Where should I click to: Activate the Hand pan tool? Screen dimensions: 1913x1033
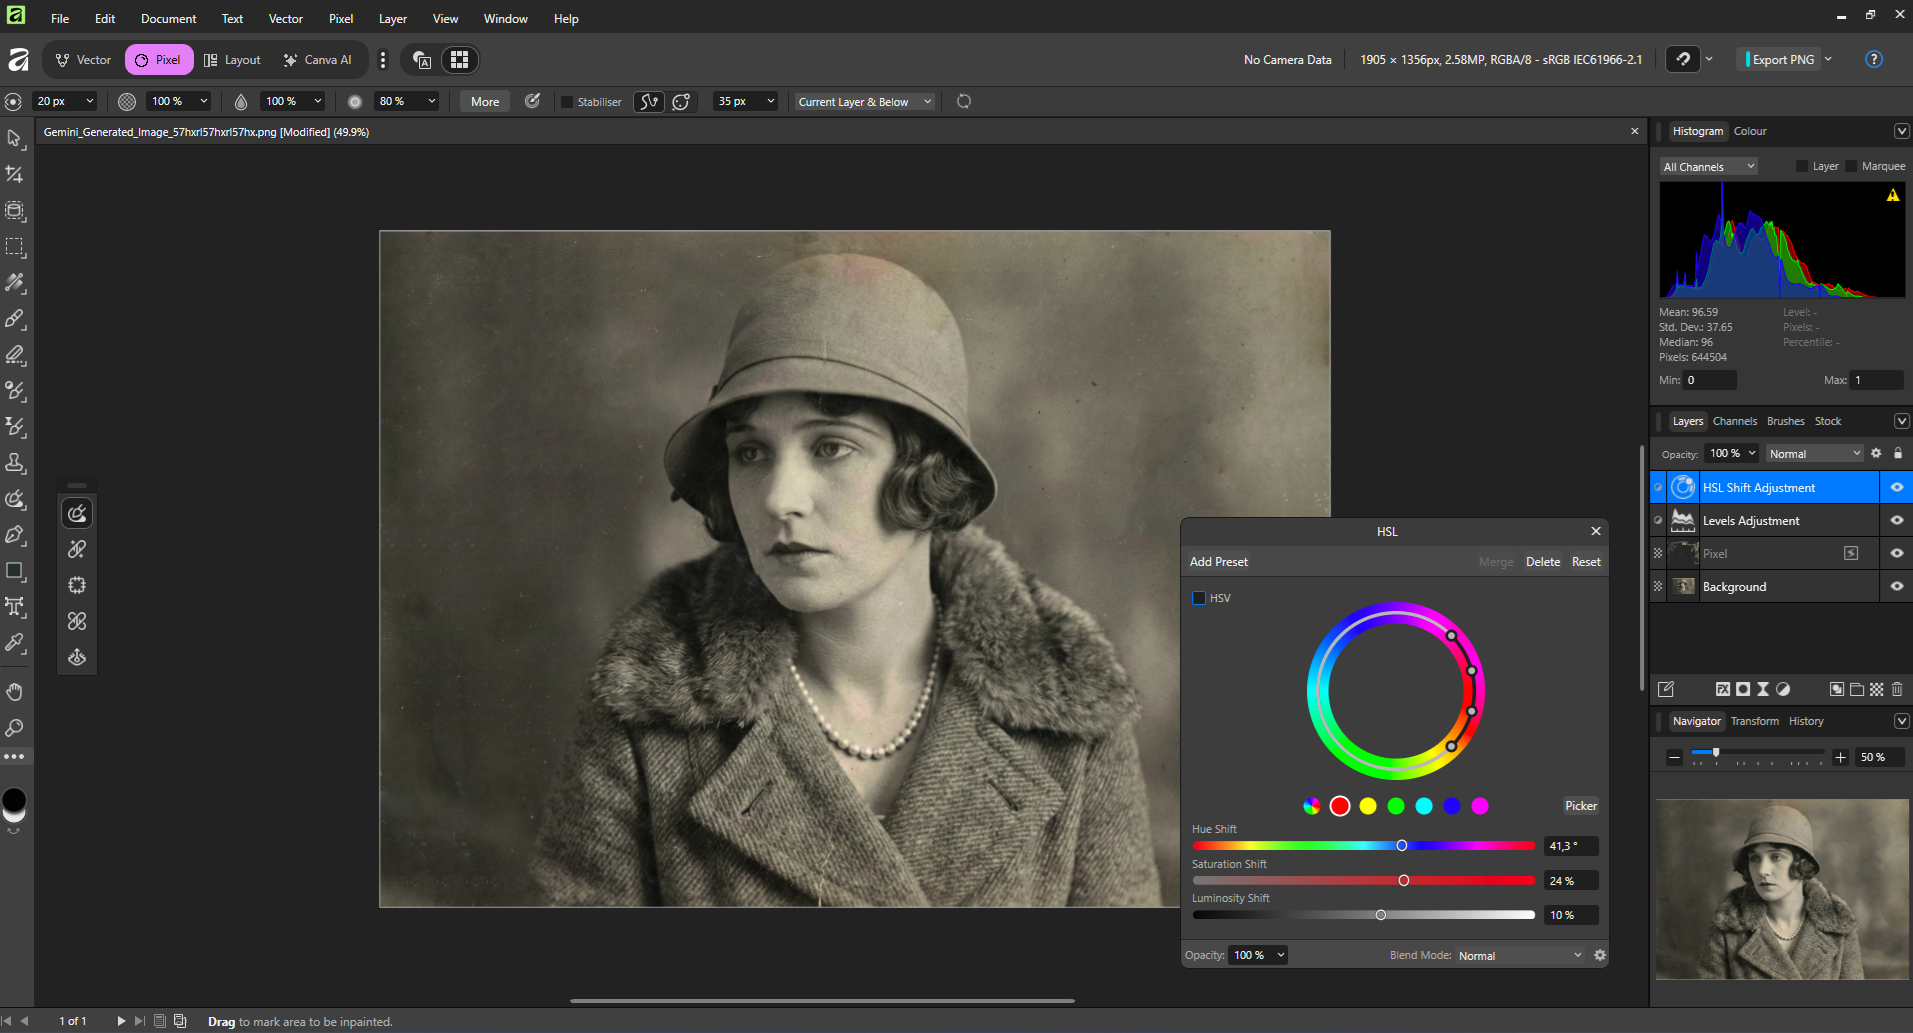(14, 692)
